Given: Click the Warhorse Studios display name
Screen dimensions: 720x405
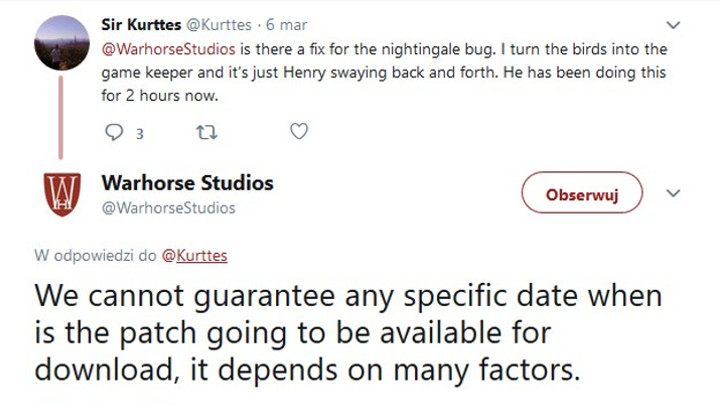Looking at the screenshot, I should (187, 183).
